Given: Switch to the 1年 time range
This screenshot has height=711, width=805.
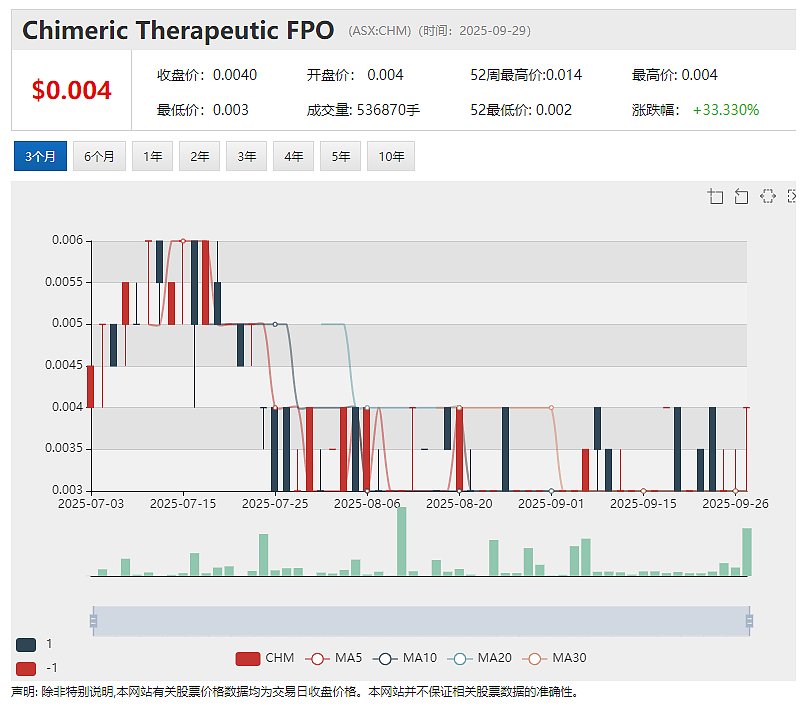Looking at the screenshot, I should [152, 156].
